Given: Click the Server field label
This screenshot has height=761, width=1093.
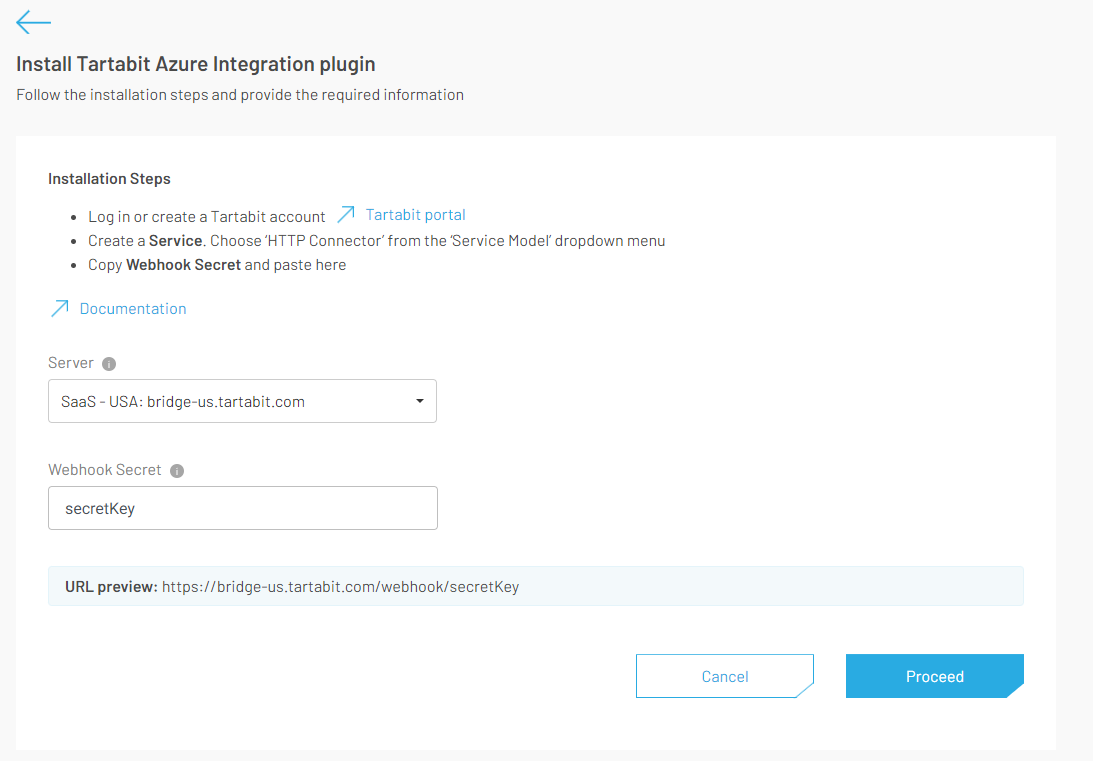Looking at the screenshot, I should click(x=71, y=363).
